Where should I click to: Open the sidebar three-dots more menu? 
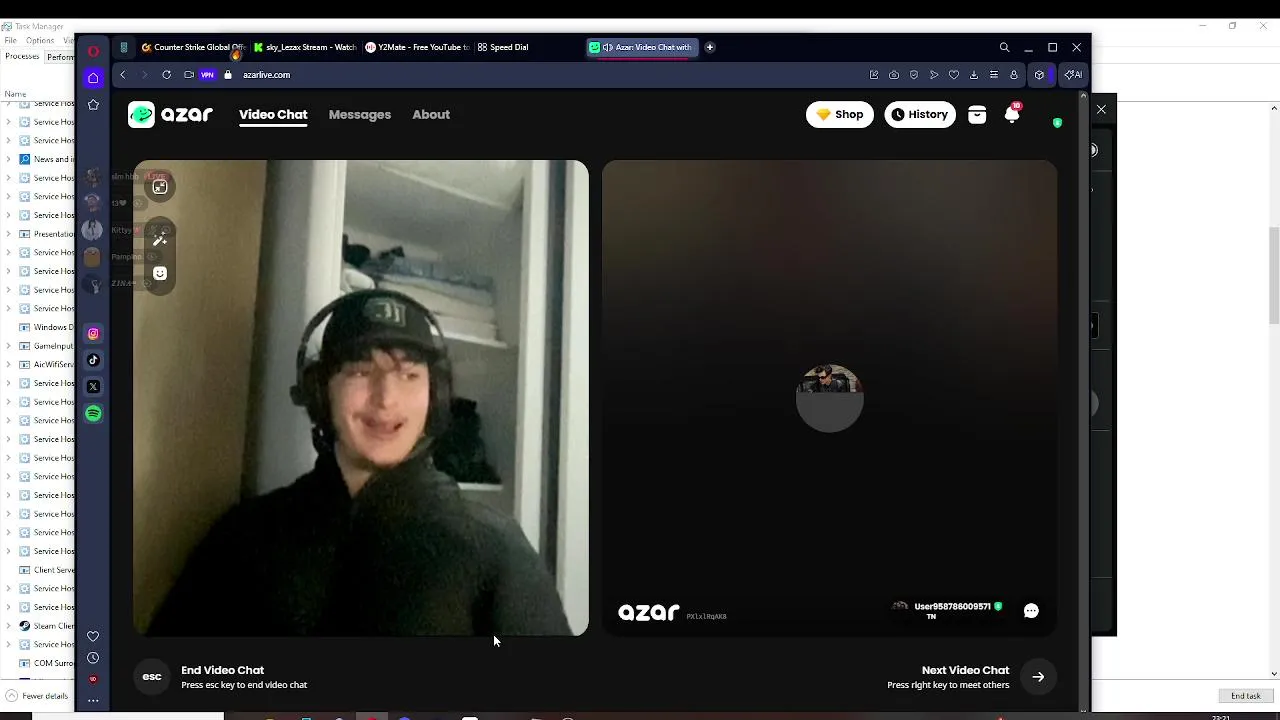(x=93, y=700)
